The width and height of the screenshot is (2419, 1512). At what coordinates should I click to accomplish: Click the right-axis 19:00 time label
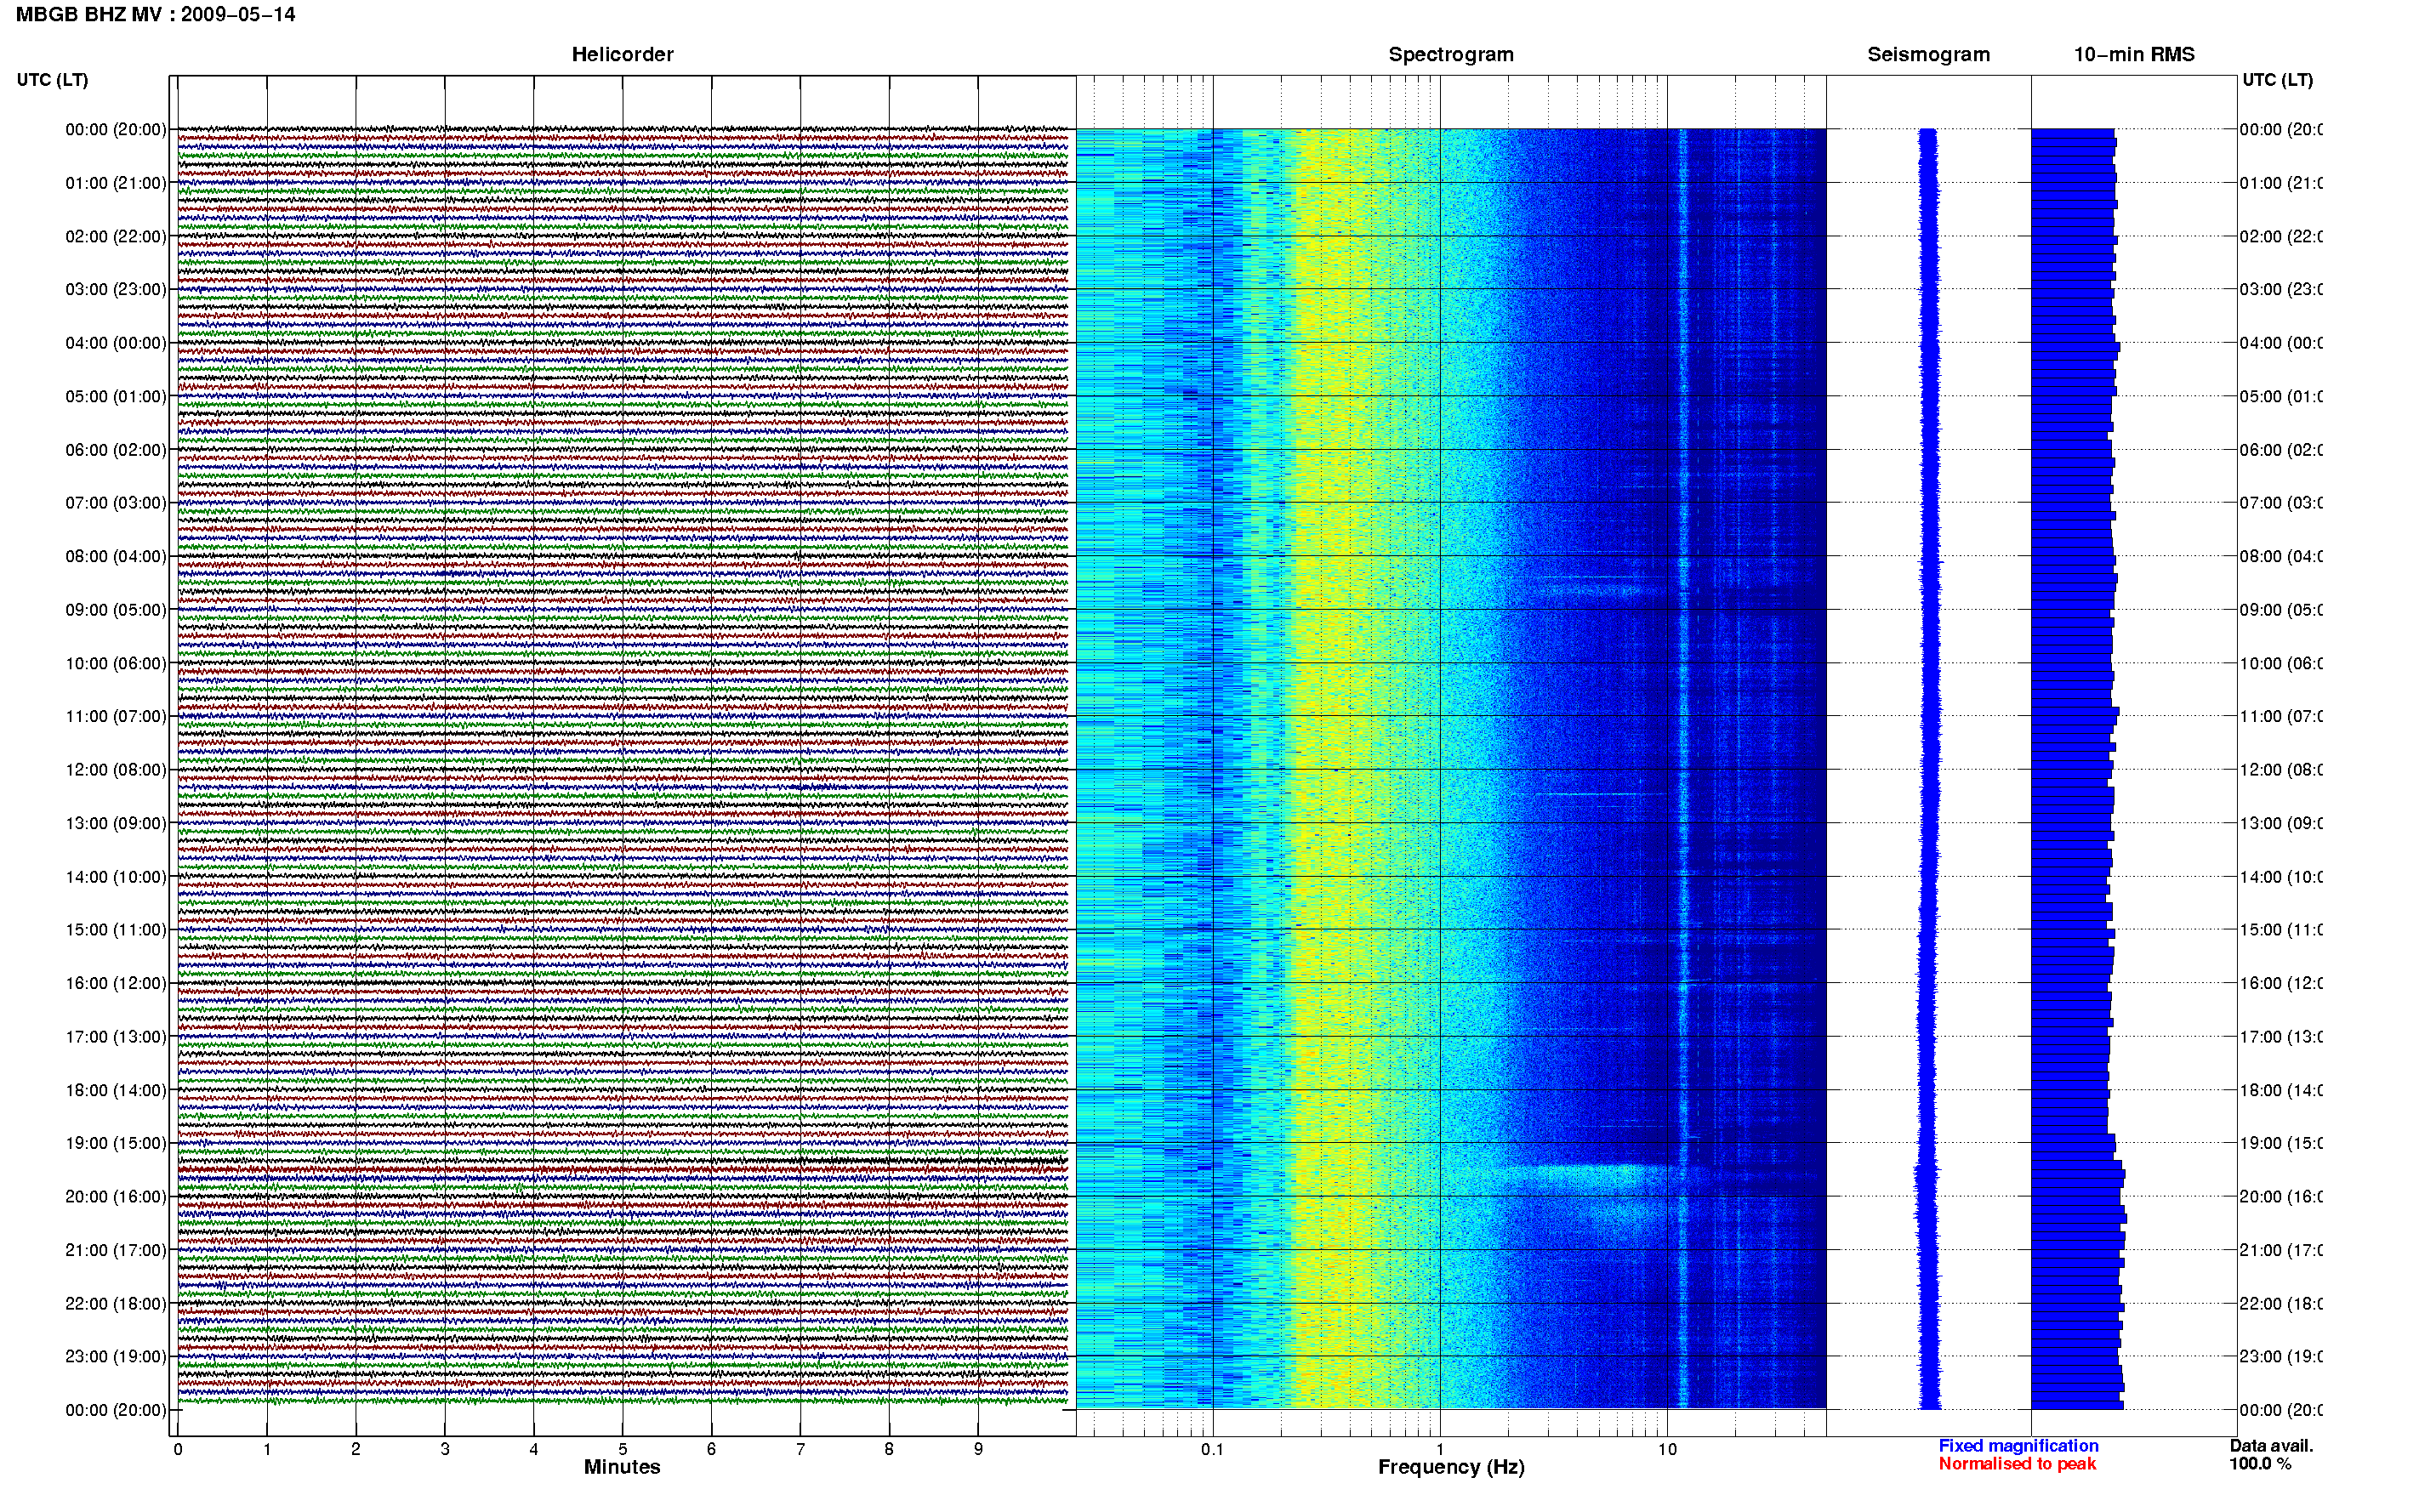(2281, 1143)
